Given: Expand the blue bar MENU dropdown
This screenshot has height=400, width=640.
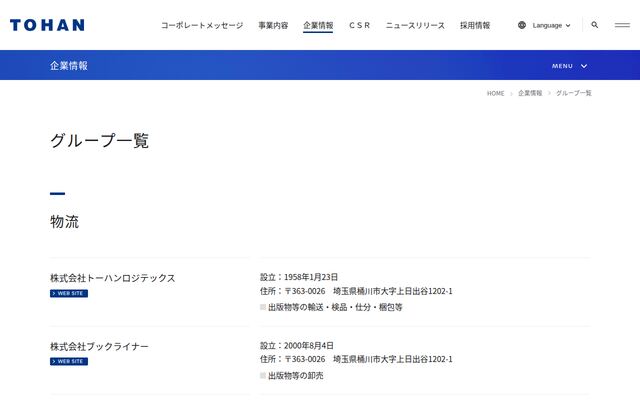Looking at the screenshot, I should click(569, 66).
